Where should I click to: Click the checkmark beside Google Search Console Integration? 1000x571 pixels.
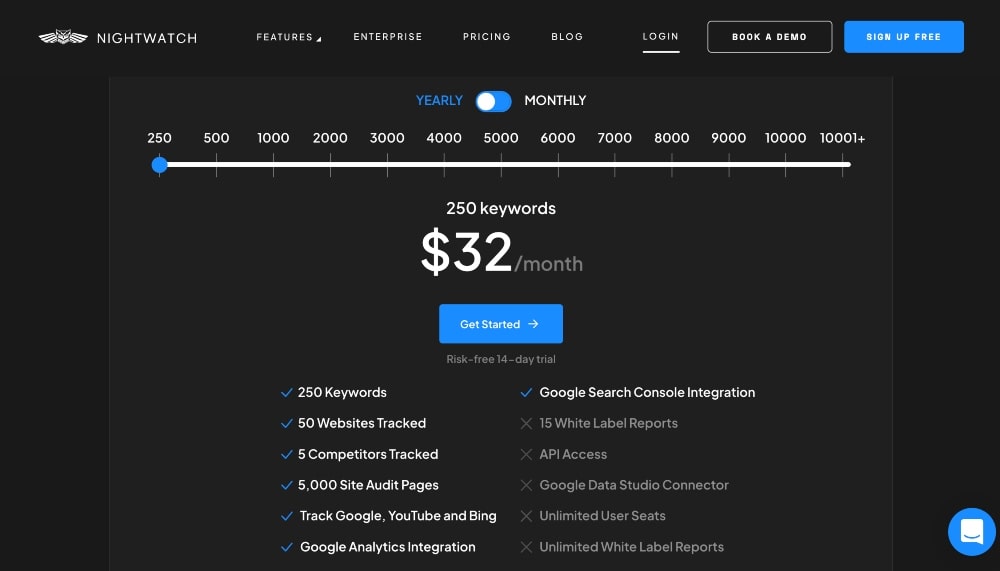tap(526, 393)
